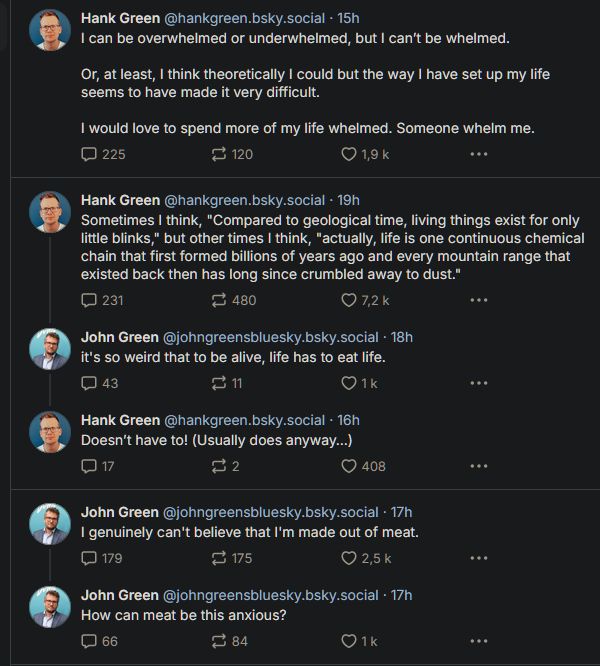The width and height of the screenshot is (600, 666).
Task: Like the 'How can meat be this anxious?' post
Action: [349, 641]
